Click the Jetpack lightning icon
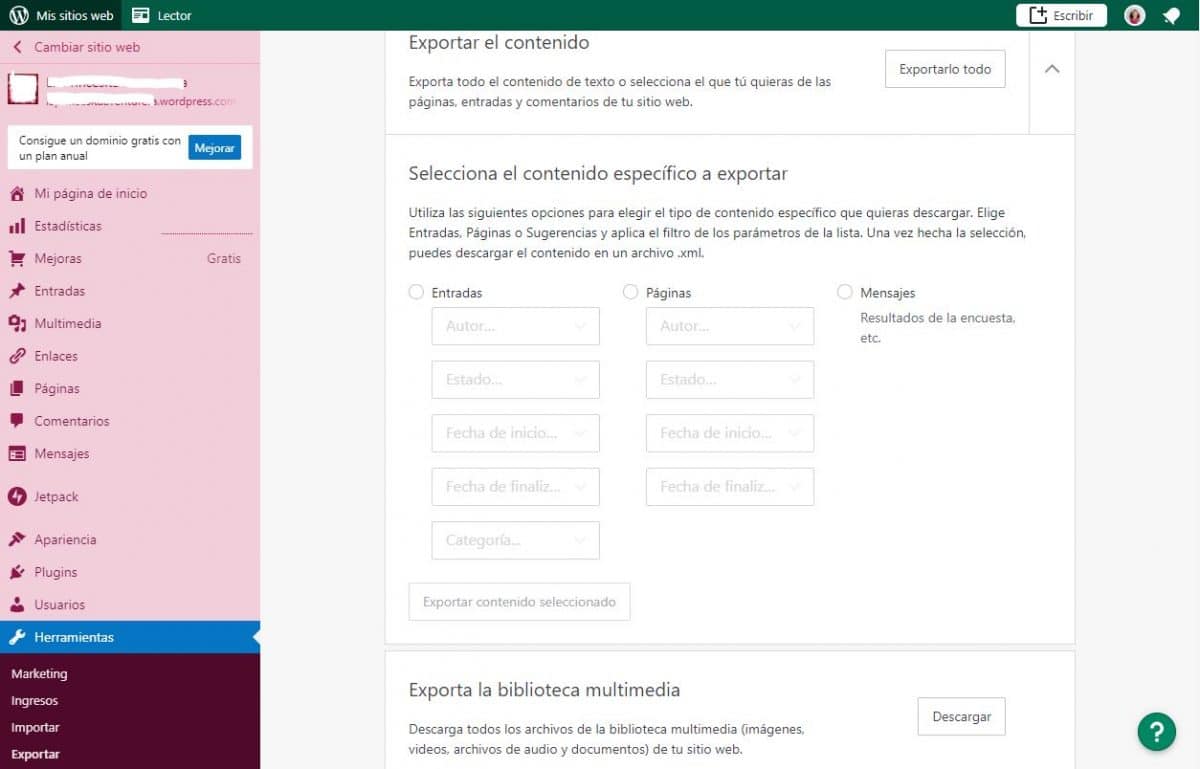 pos(17,497)
